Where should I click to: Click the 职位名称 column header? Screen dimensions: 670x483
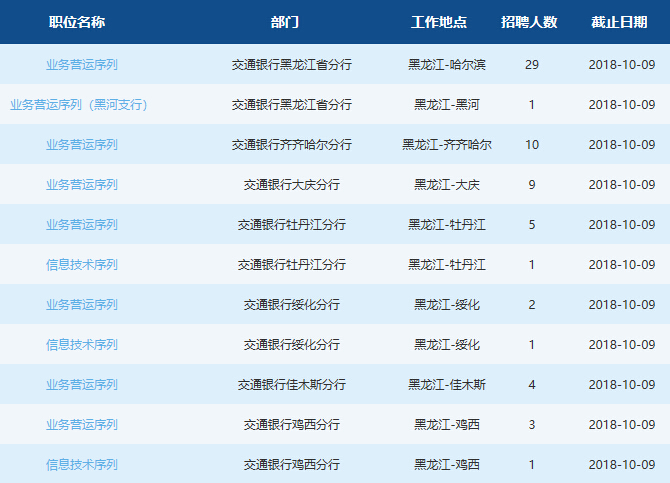click(x=77, y=22)
